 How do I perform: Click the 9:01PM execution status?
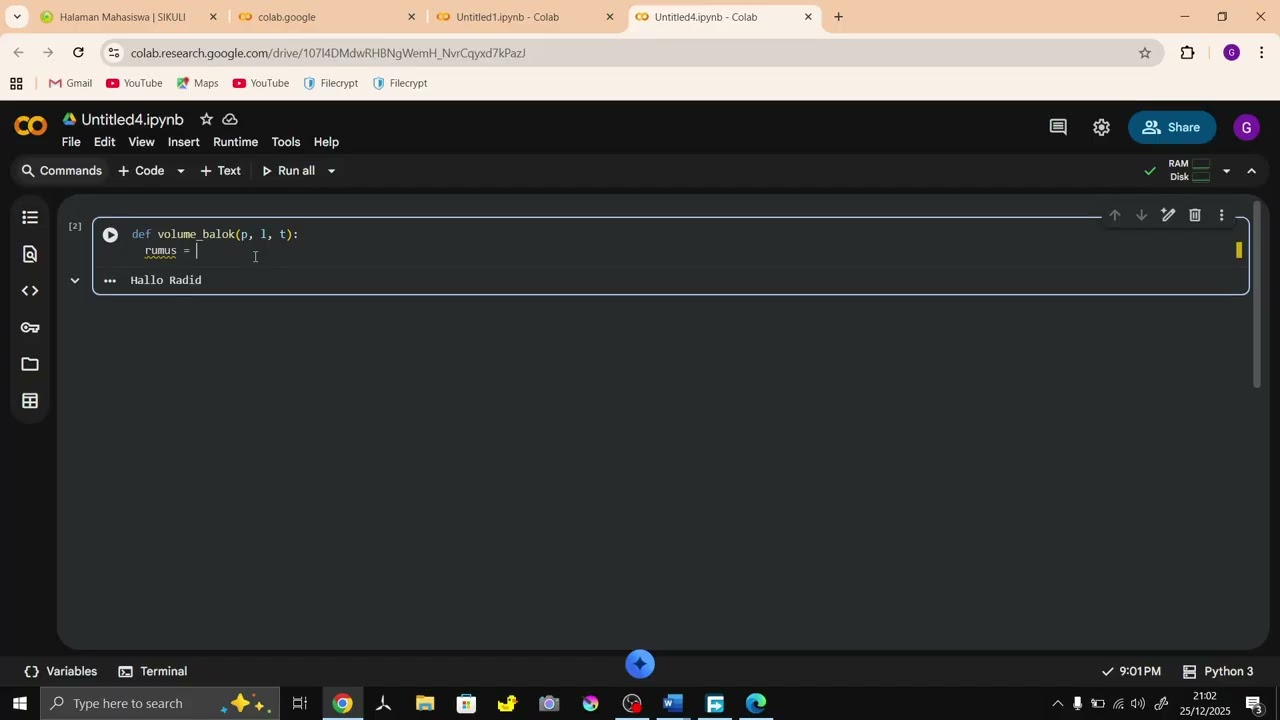[1131, 672]
